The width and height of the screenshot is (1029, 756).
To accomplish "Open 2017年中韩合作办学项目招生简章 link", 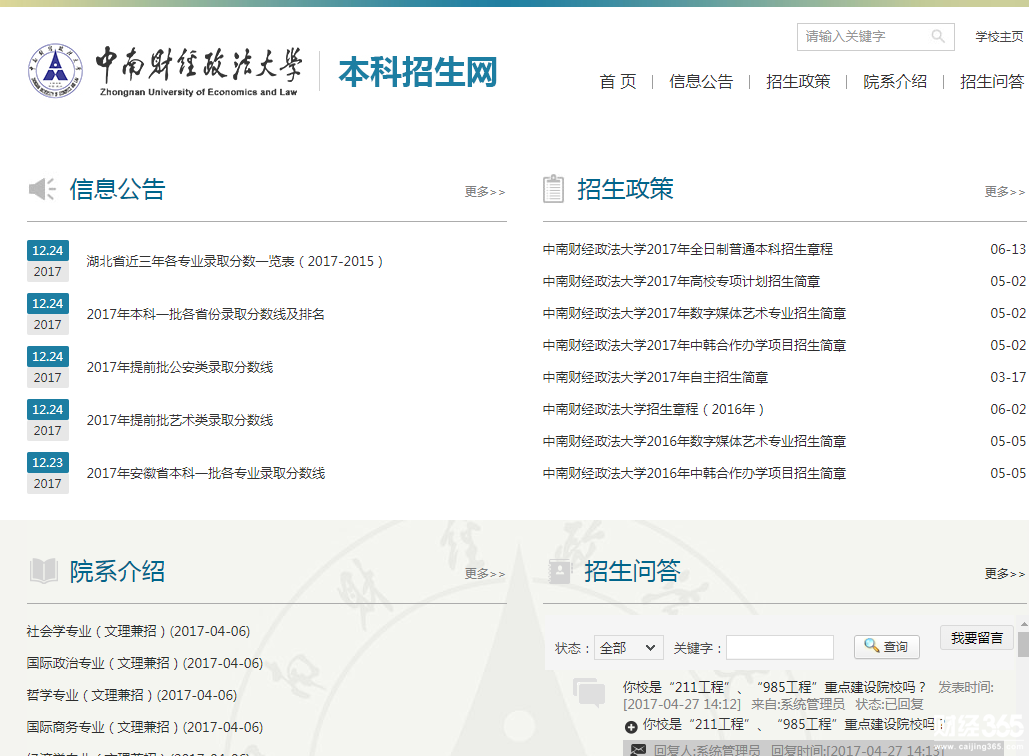I will pyautogui.click(x=694, y=345).
